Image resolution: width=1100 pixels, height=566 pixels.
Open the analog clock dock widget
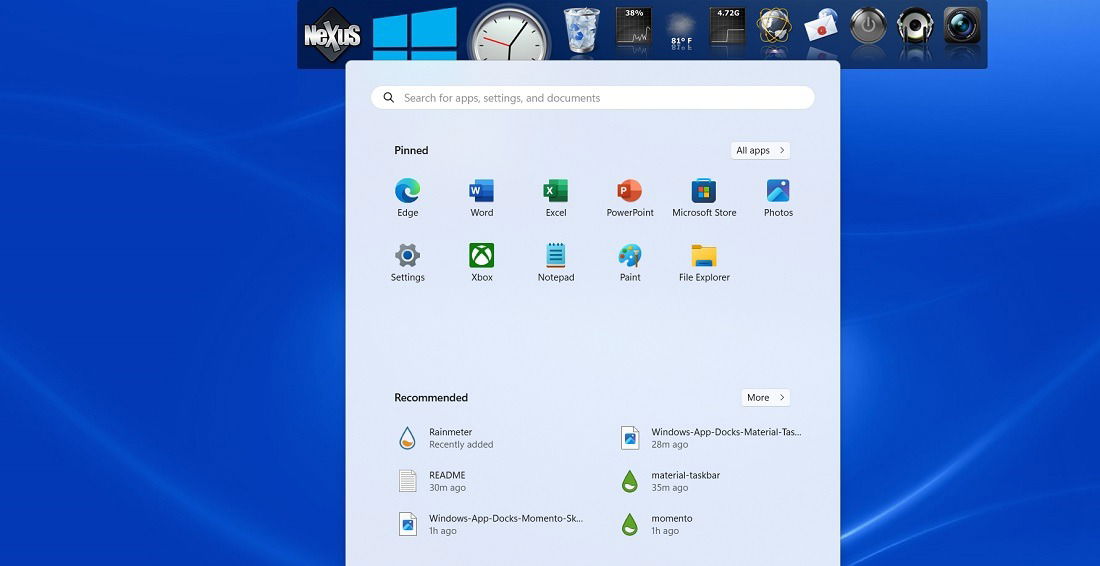pyautogui.click(x=509, y=34)
